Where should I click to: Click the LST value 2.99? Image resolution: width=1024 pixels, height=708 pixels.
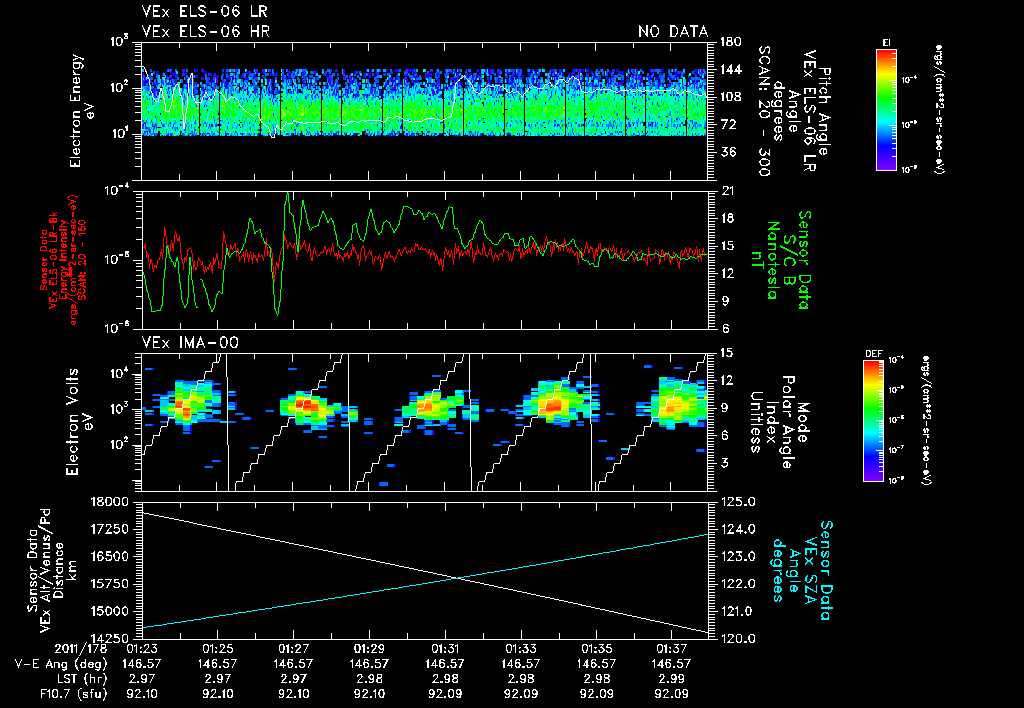pos(672,679)
